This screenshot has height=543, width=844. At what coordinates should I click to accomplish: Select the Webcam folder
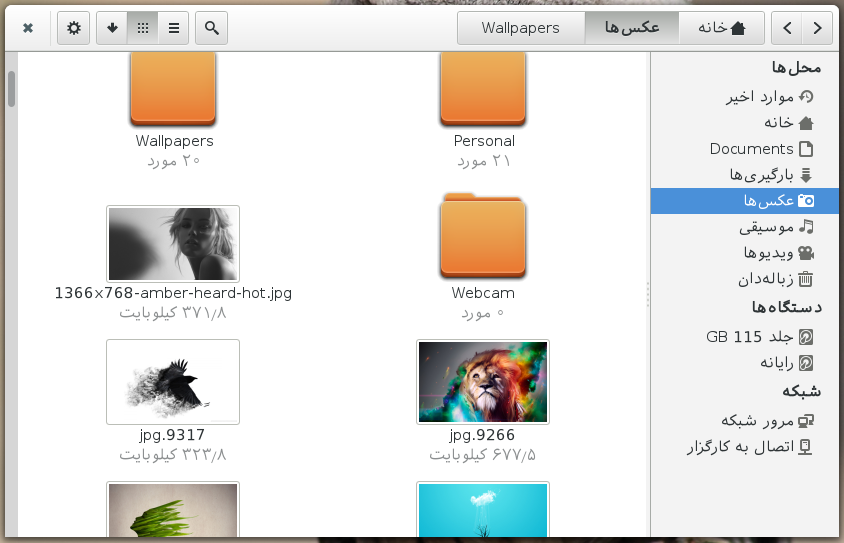point(483,240)
